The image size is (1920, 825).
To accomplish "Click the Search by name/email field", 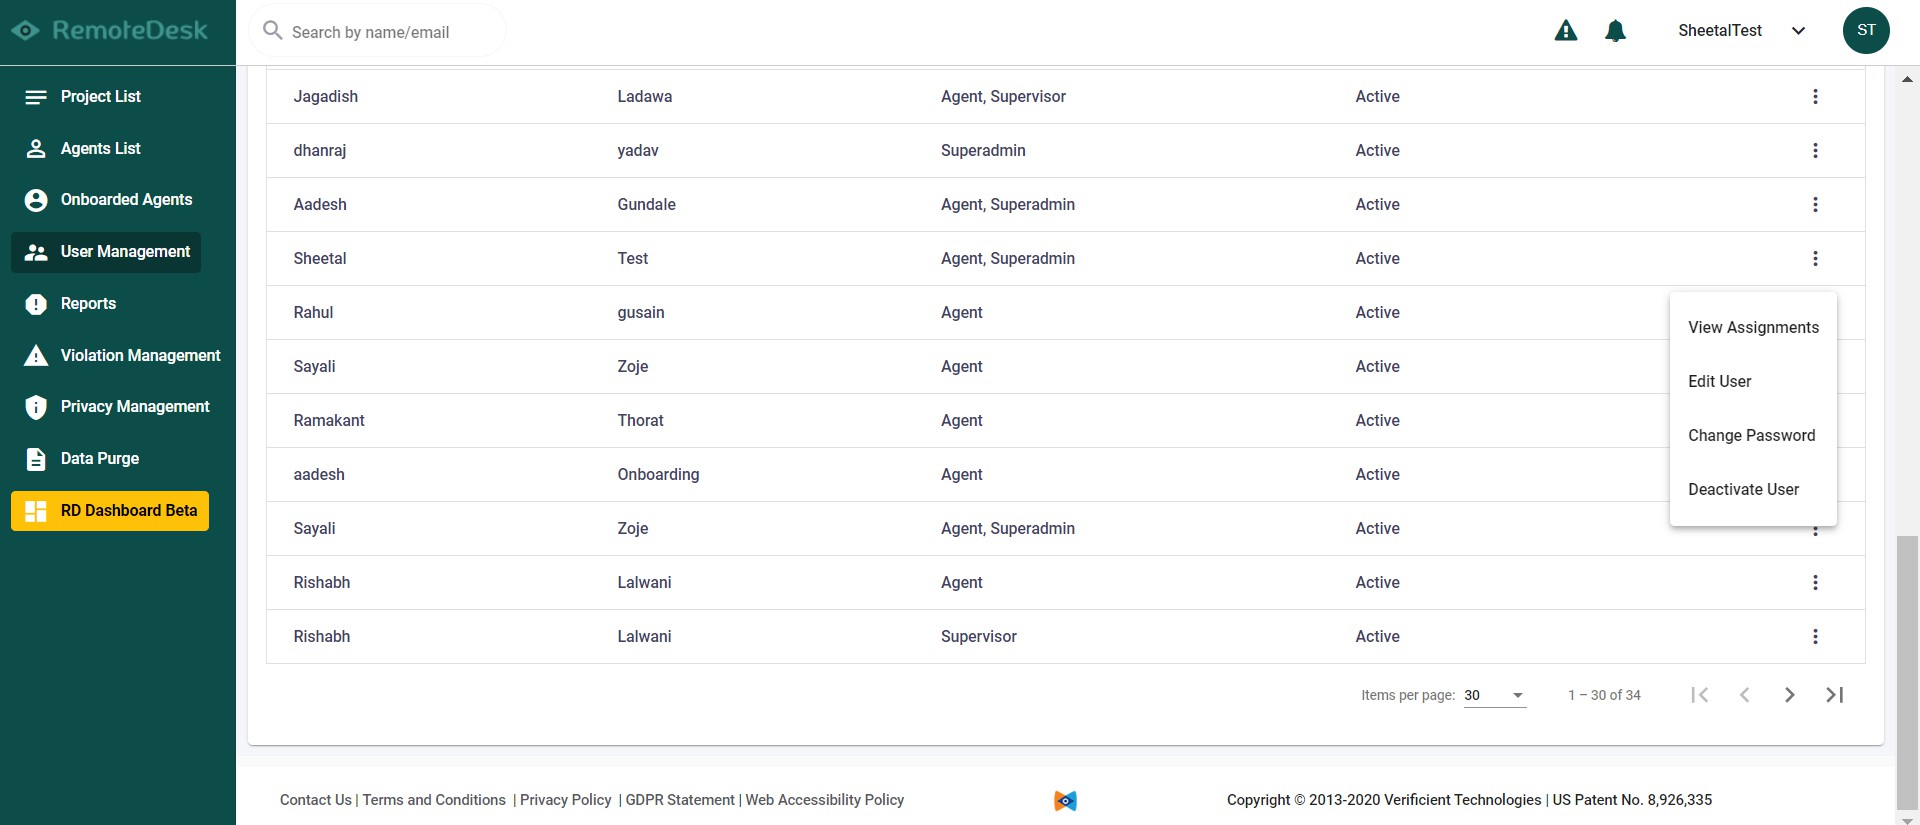I will (378, 32).
